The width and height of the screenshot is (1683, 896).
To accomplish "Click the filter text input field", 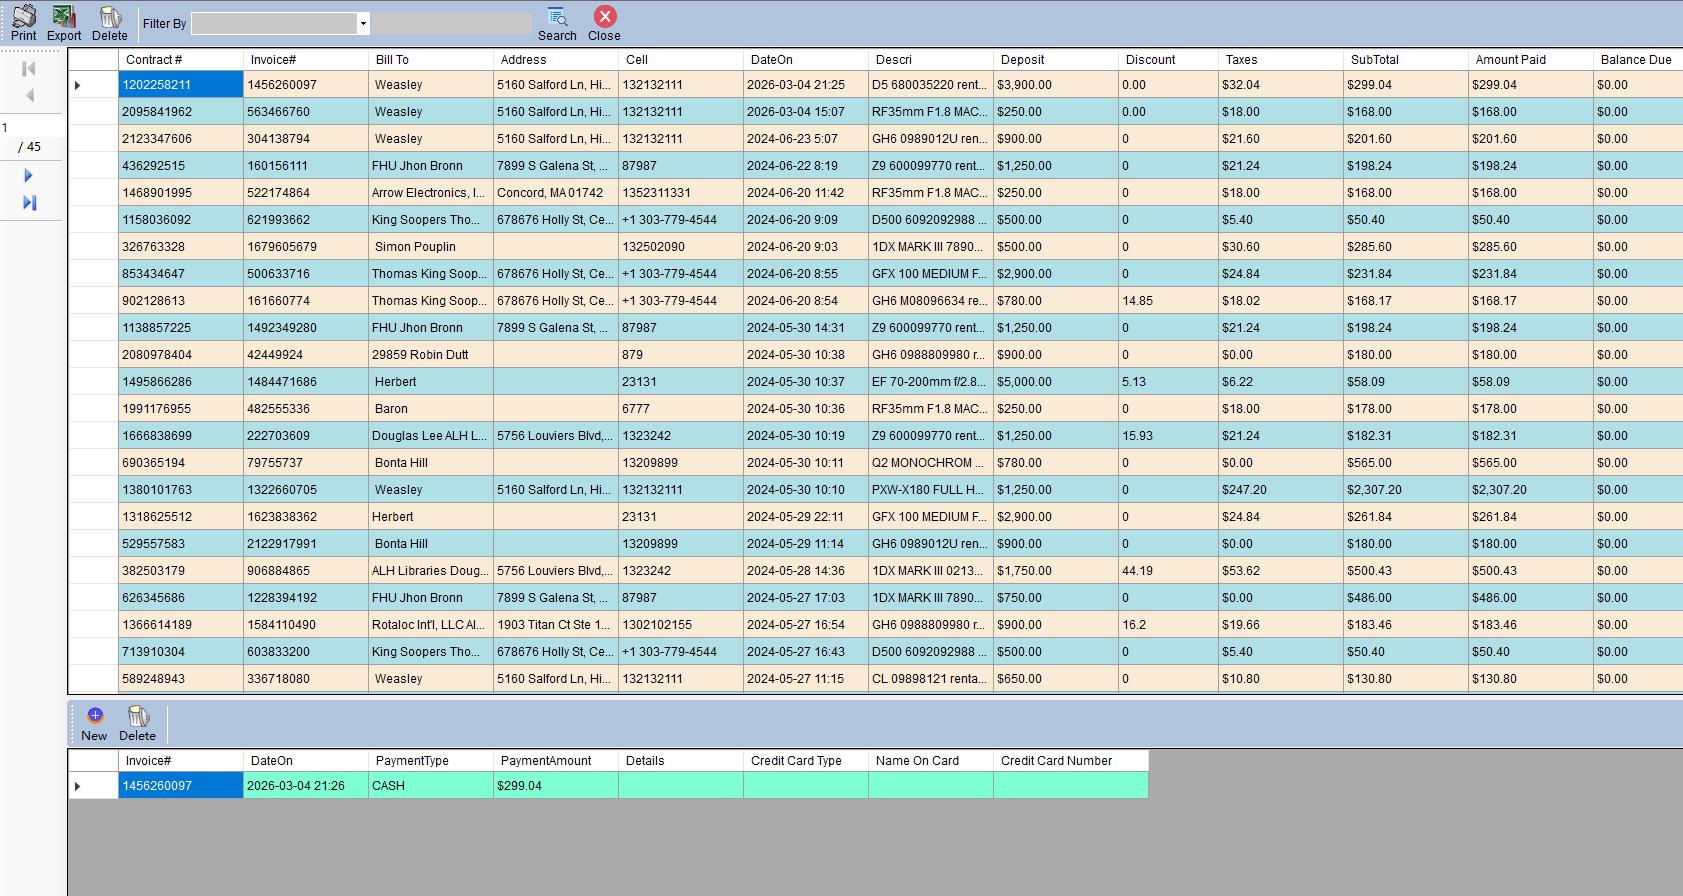I will [452, 23].
